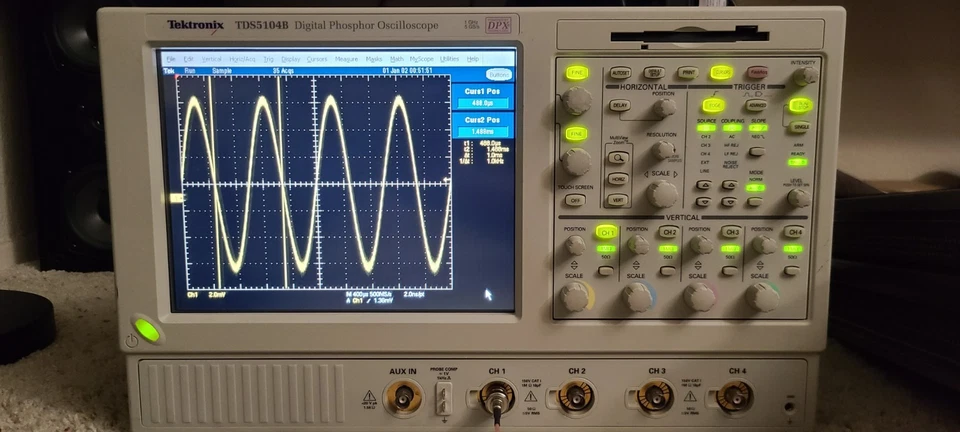Click the zoom HORIZ button

[618, 179]
